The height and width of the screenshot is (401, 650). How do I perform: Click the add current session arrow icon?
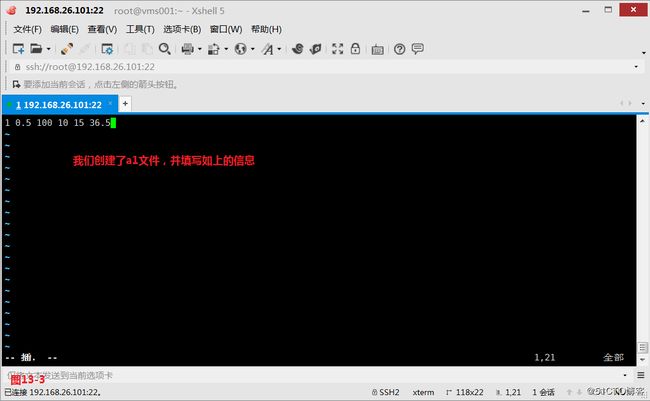click(x=16, y=85)
